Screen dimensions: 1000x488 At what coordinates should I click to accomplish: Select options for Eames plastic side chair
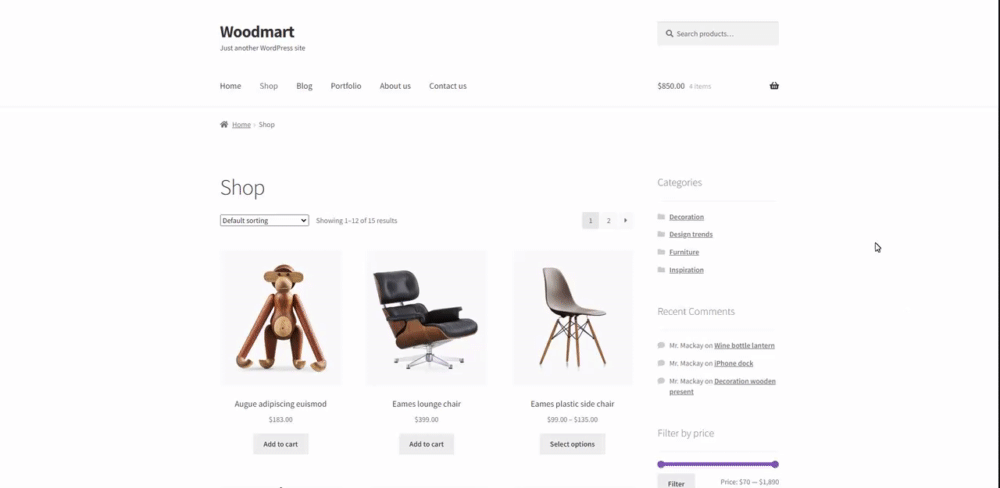point(572,444)
